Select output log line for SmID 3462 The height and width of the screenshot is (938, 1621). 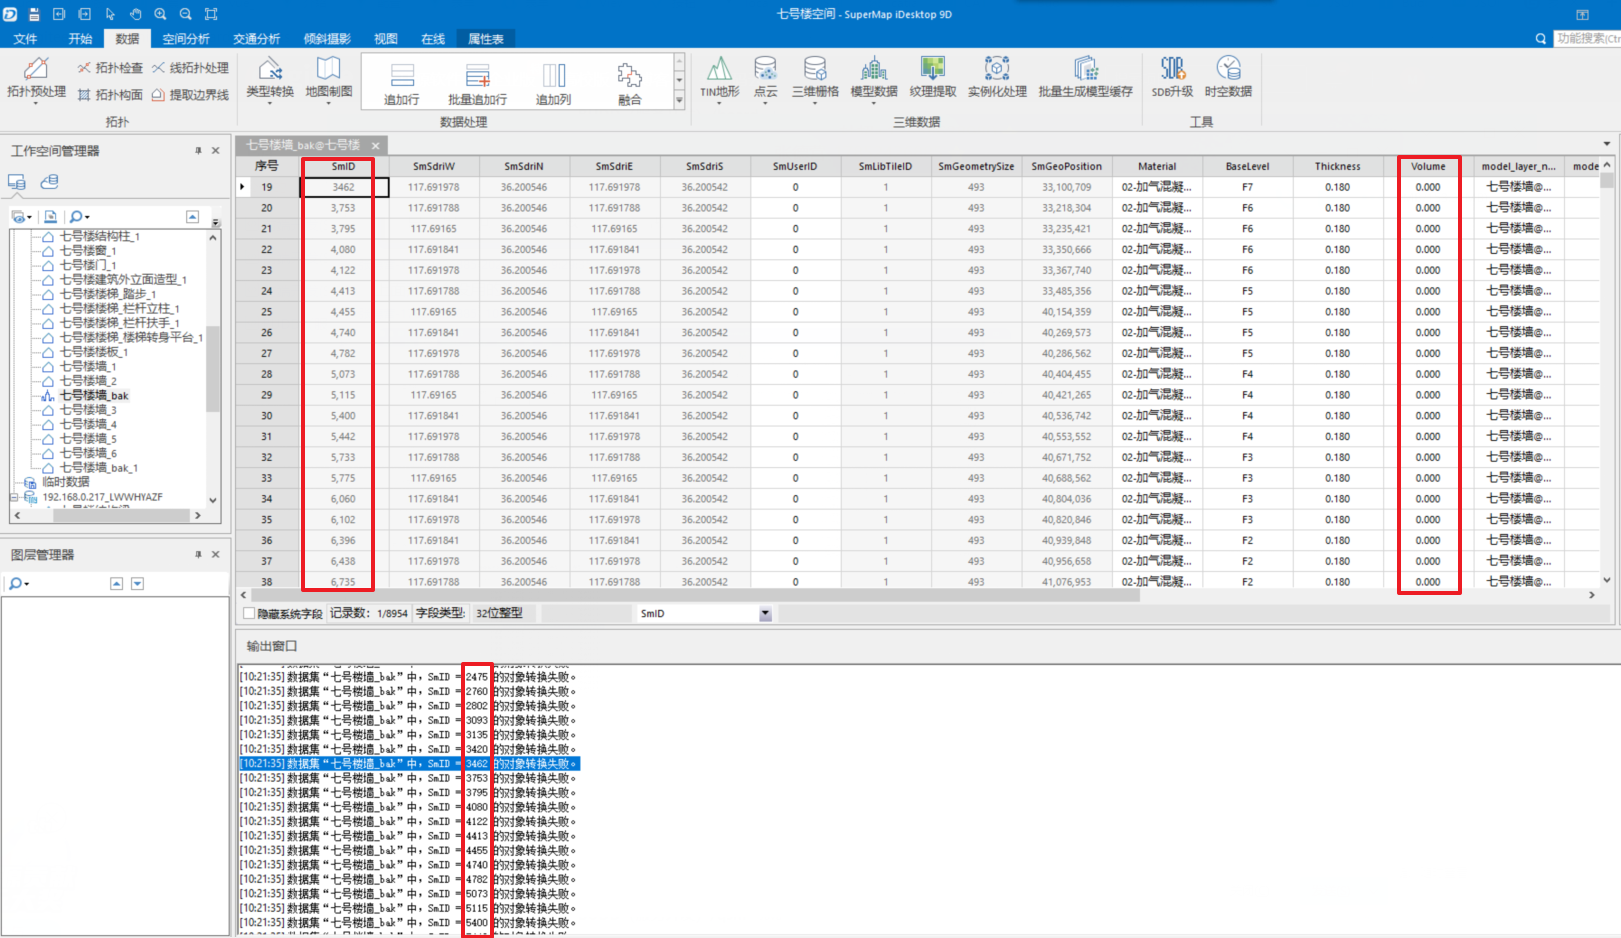click(409, 764)
